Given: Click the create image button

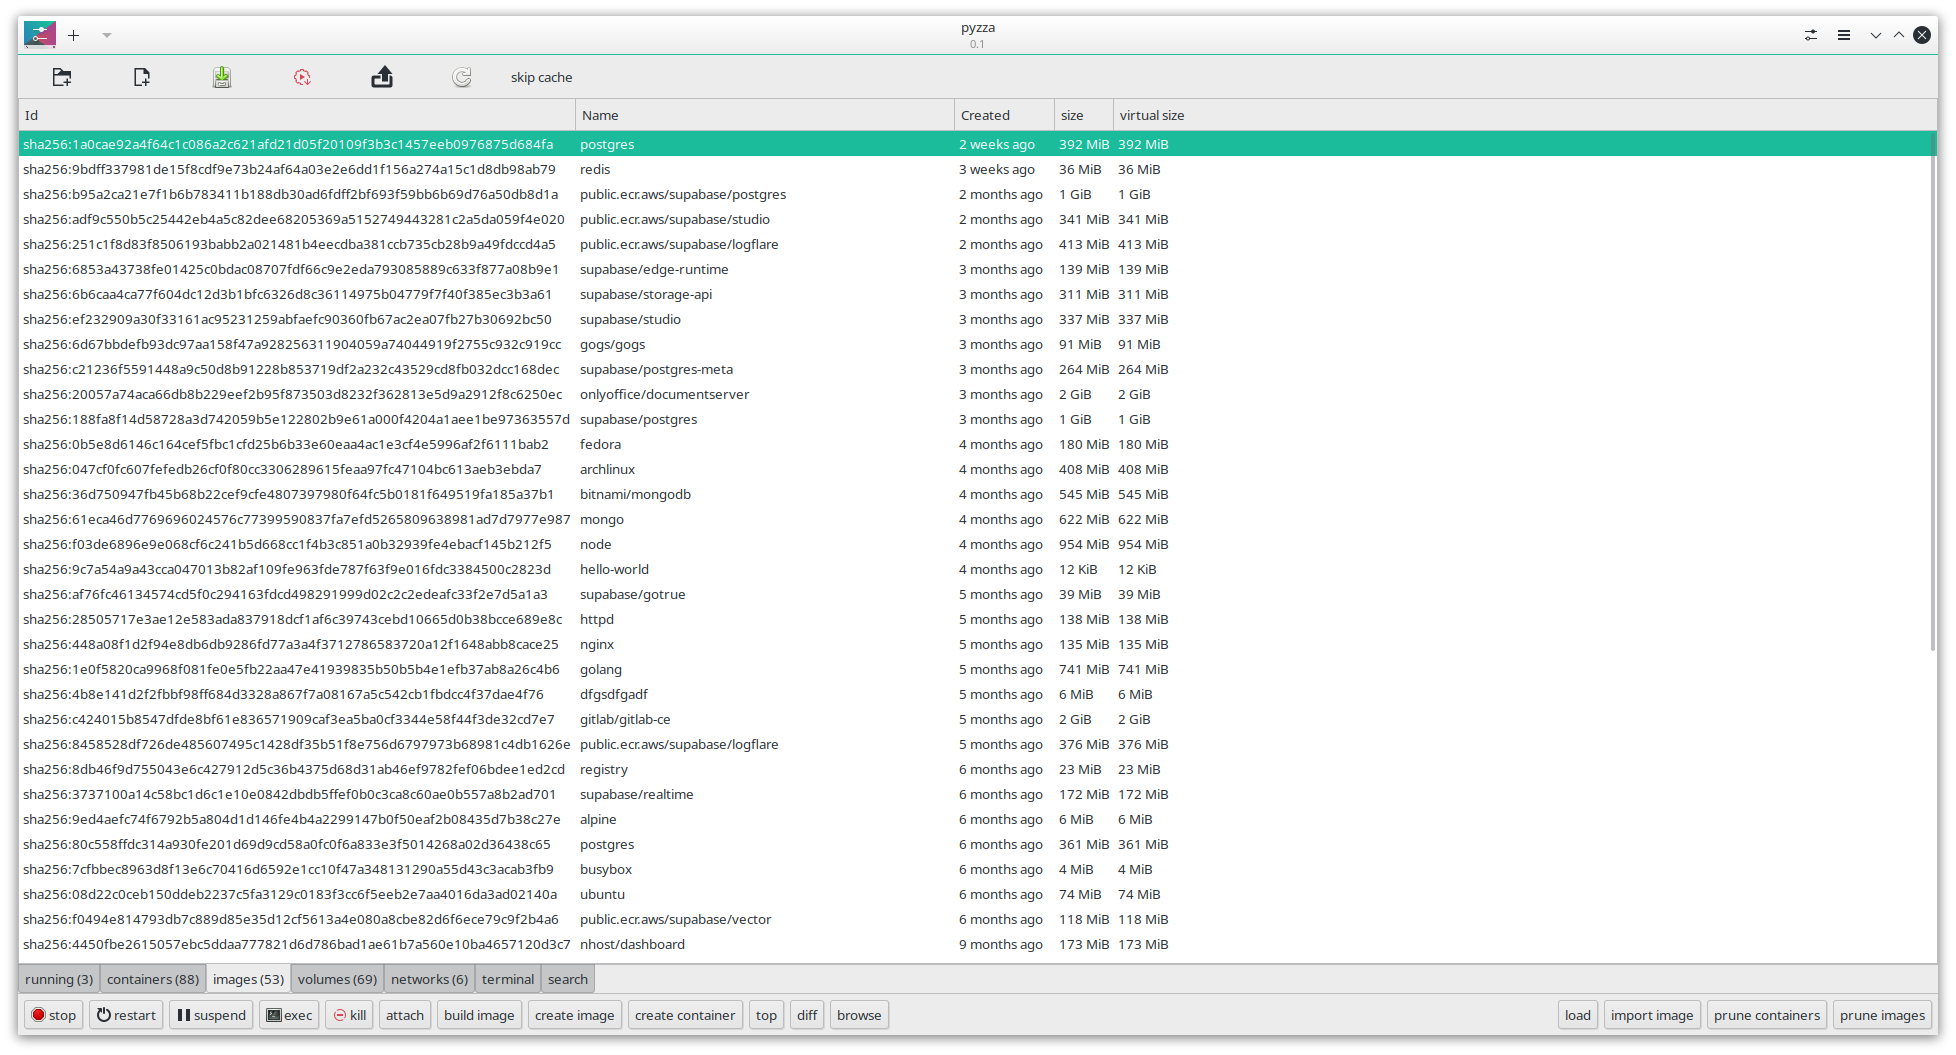Looking at the screenshot, I should pyautogui.click(x=575, y=1015).
